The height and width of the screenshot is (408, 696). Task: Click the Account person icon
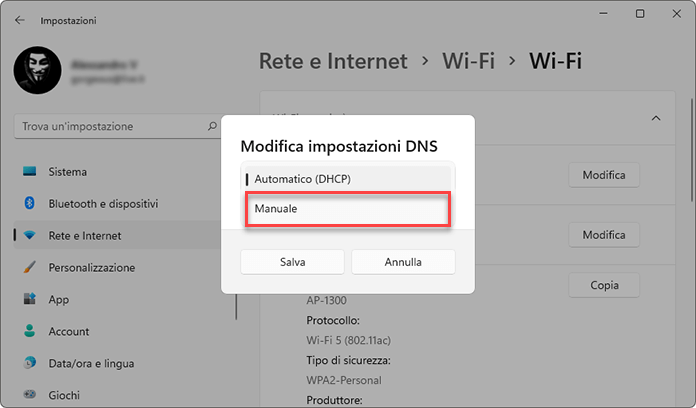click(x=30, y=331)
